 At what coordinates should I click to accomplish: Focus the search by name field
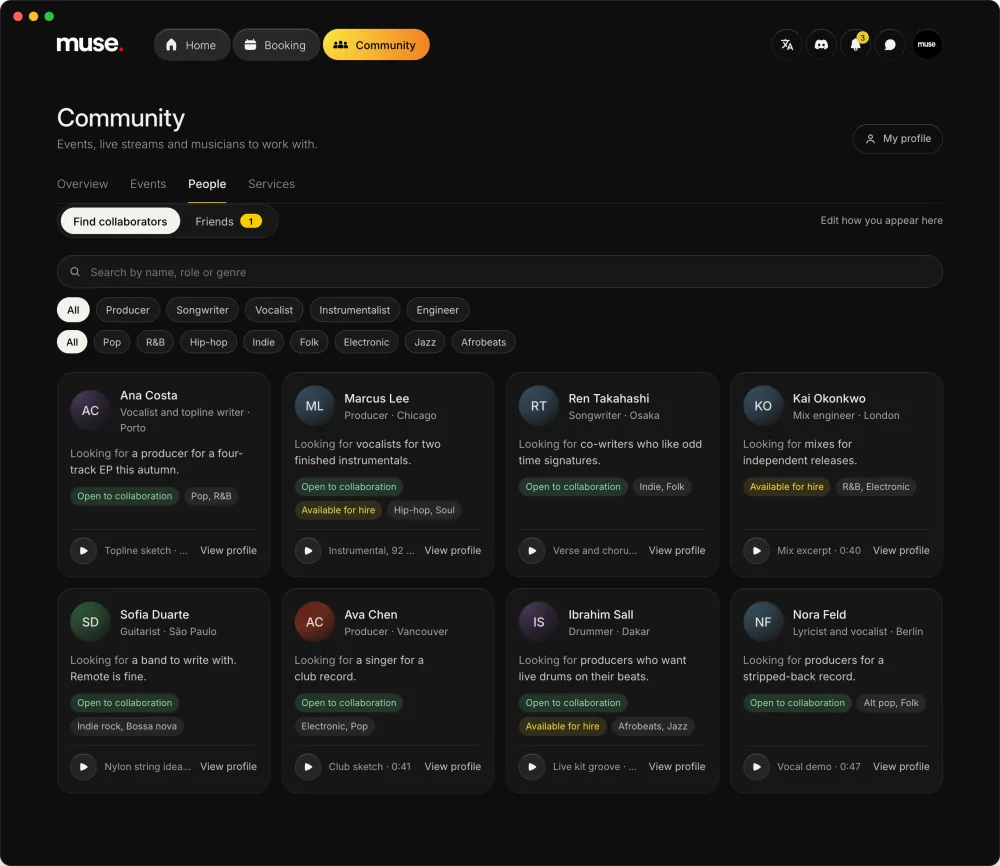tap(500, 272)
